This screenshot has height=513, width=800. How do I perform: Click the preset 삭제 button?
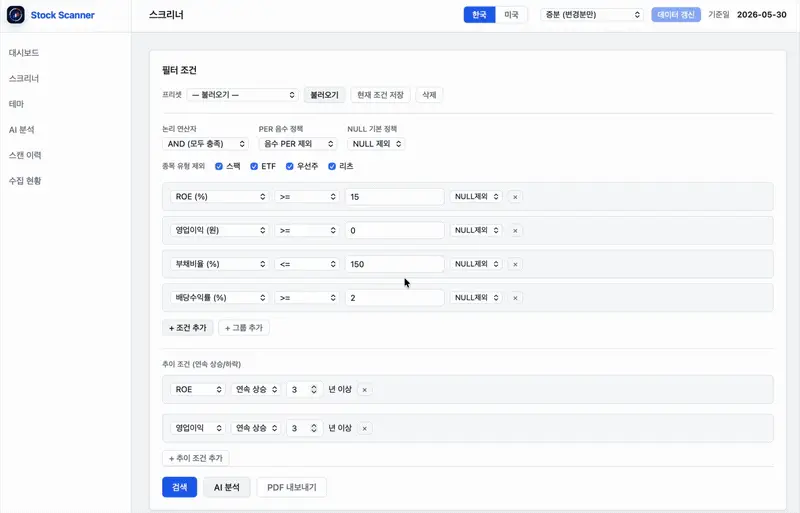pyautogui.click(x=429, y=95)
